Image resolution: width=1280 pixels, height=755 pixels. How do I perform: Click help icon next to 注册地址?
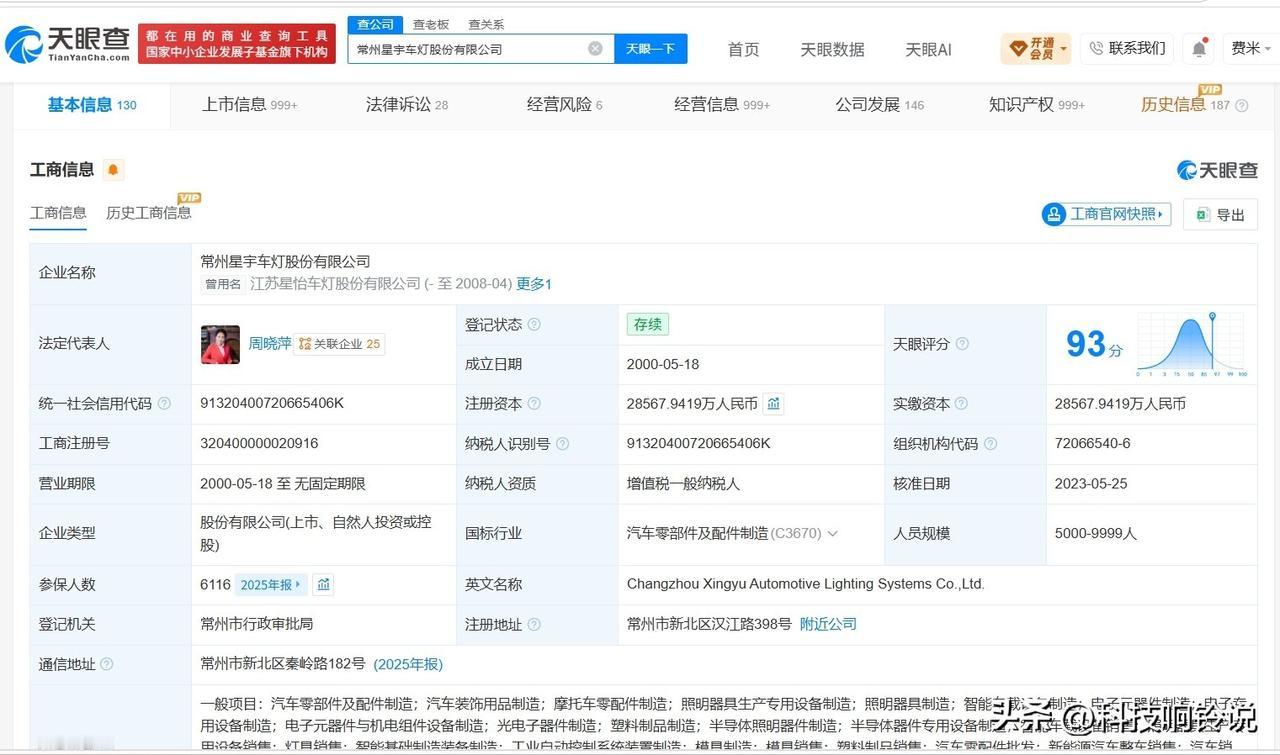534,624
